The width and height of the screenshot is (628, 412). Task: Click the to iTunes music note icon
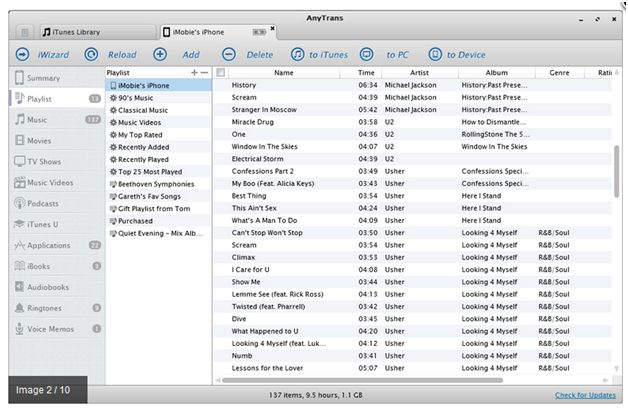[x=298, y=54]
